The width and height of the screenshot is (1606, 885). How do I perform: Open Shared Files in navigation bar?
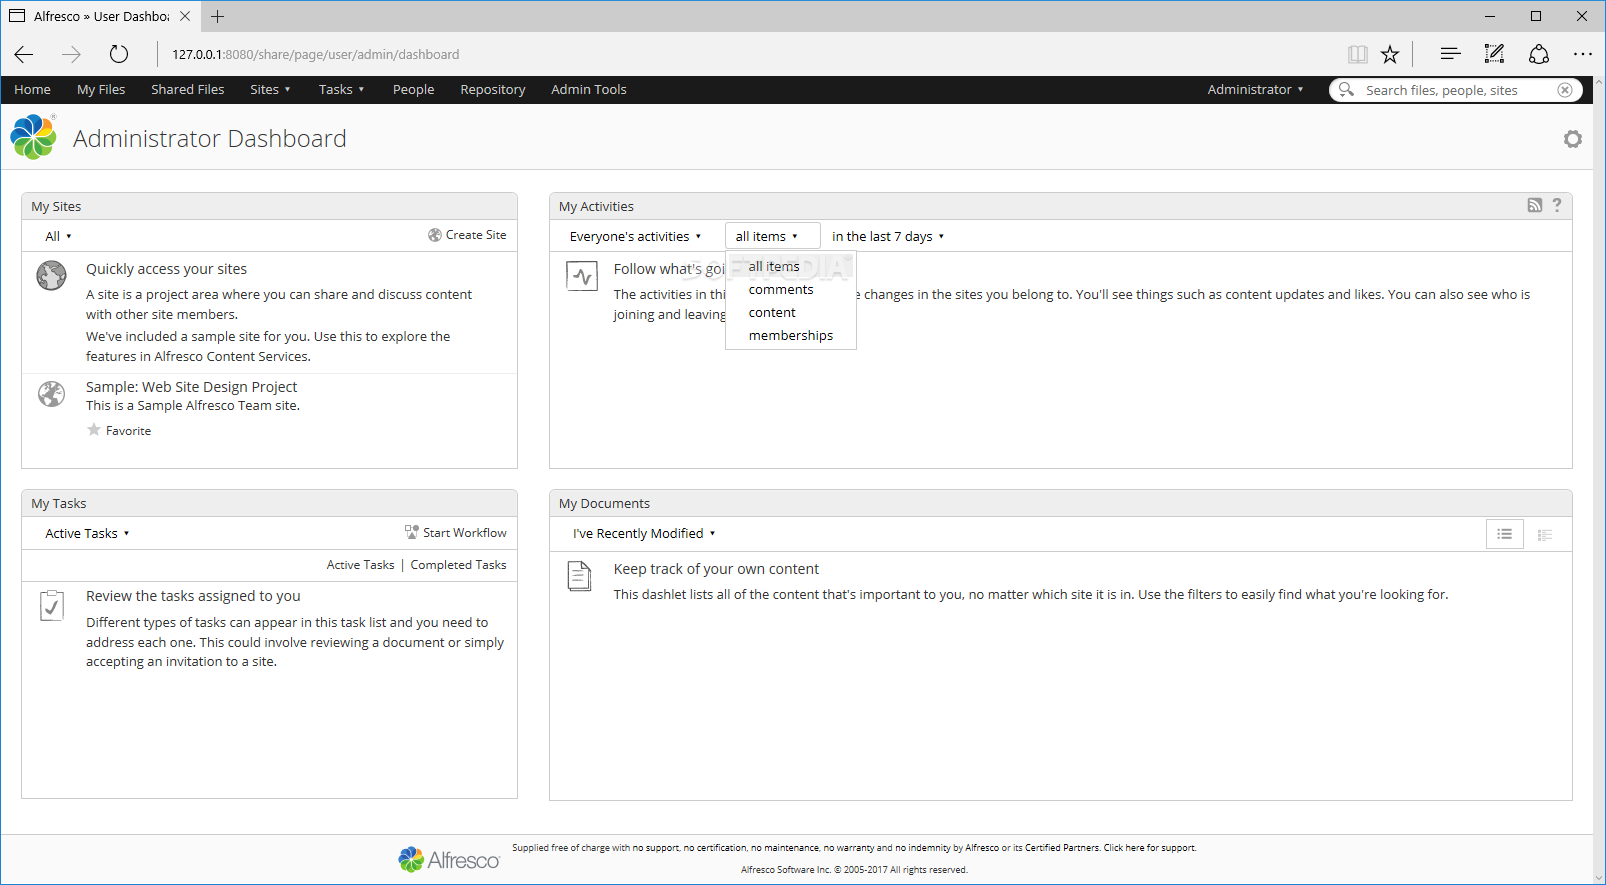187,89
